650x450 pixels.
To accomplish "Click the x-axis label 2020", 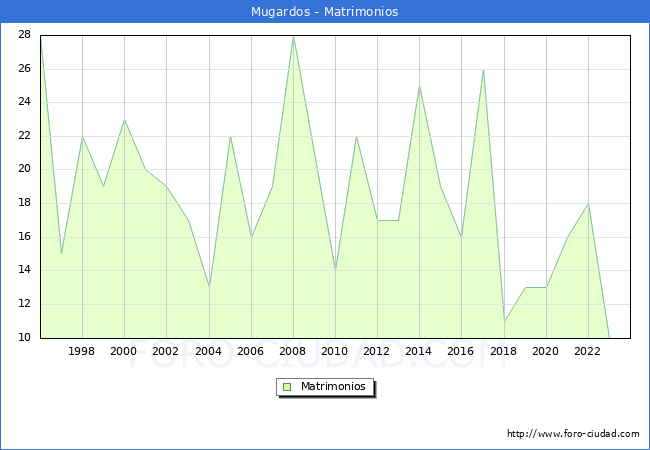I will 546,351.
